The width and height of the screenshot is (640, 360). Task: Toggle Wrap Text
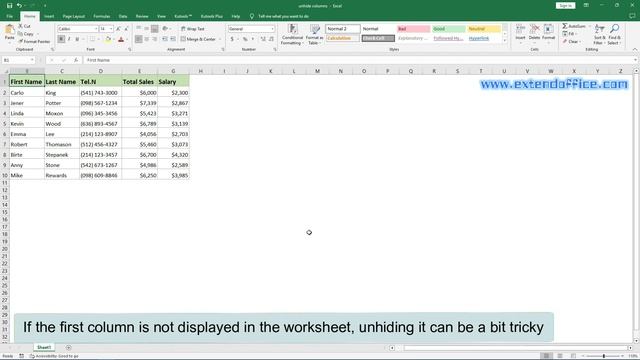point(192,29)
